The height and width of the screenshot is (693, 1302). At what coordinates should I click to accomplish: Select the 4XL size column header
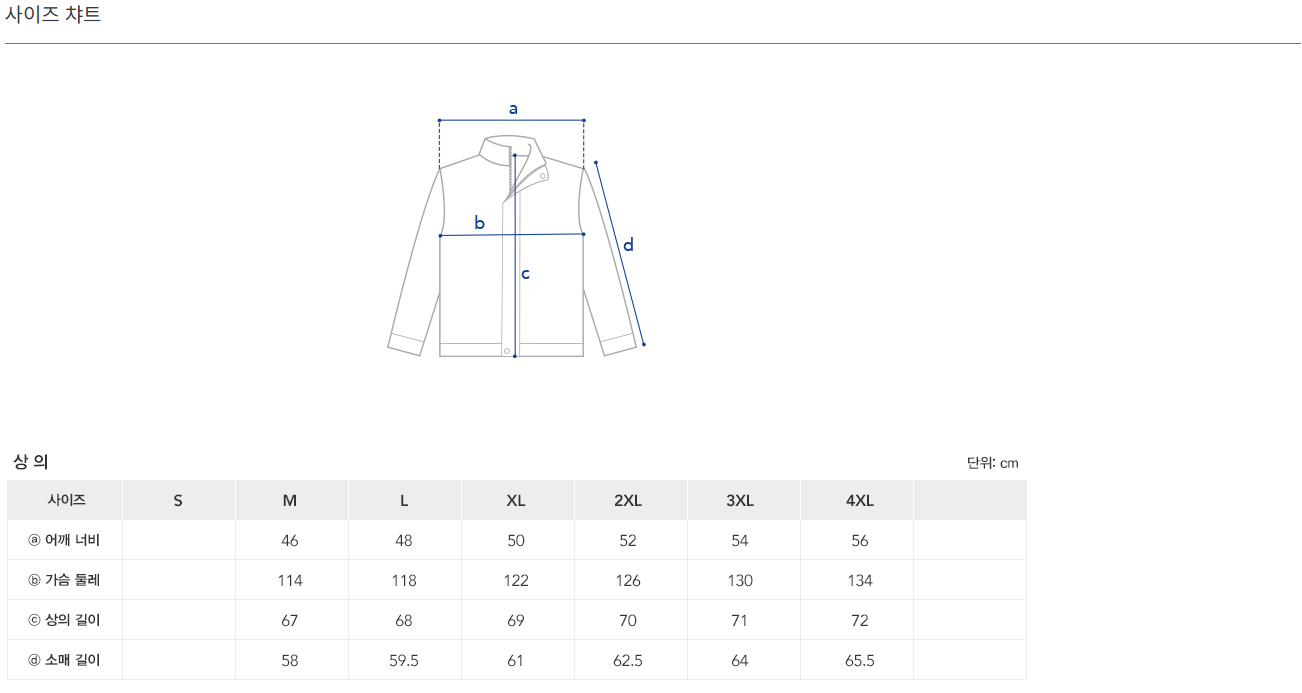[x=859, y=500]
